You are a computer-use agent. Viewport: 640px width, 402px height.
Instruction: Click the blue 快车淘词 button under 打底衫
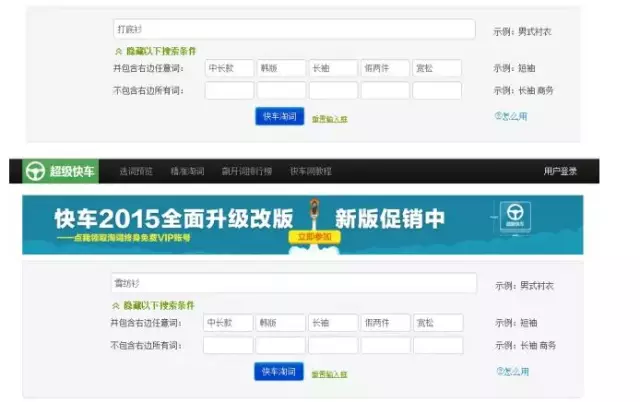280,116
